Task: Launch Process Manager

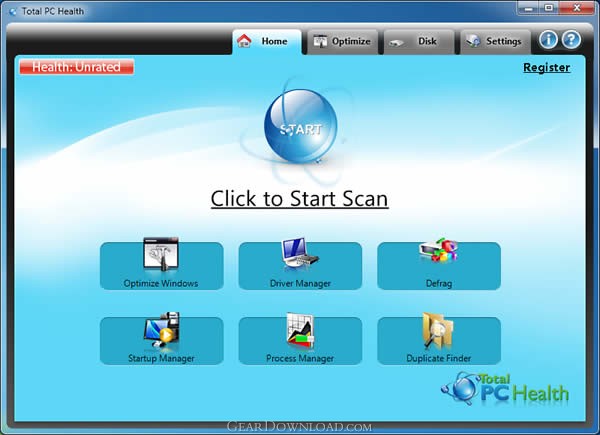Action: [300, 341]
